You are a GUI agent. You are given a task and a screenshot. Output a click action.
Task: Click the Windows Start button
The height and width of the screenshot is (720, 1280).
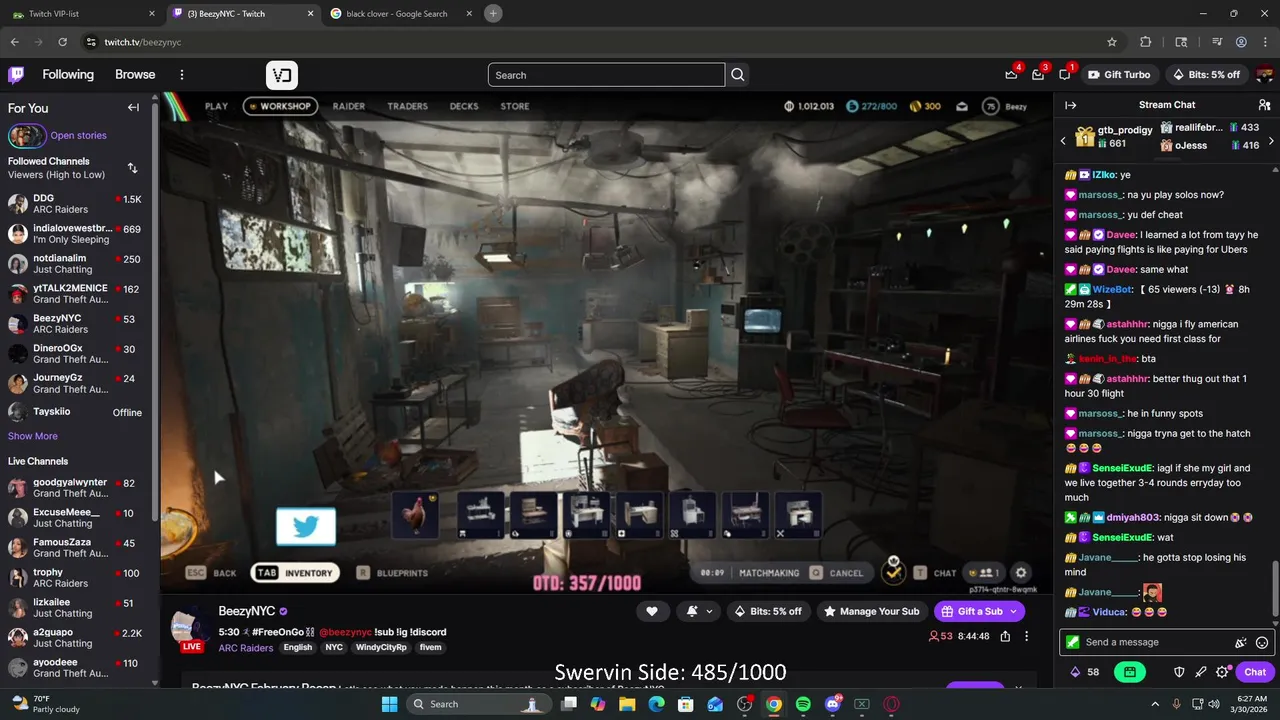390,704
